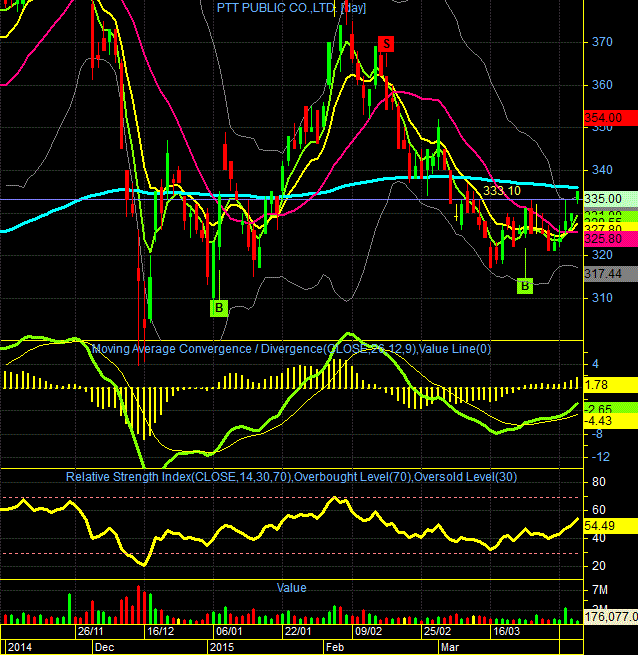
Task: Click the yellow 1.78 MACD histogram label
Action: pyautogui.click(x=610, y=385)
